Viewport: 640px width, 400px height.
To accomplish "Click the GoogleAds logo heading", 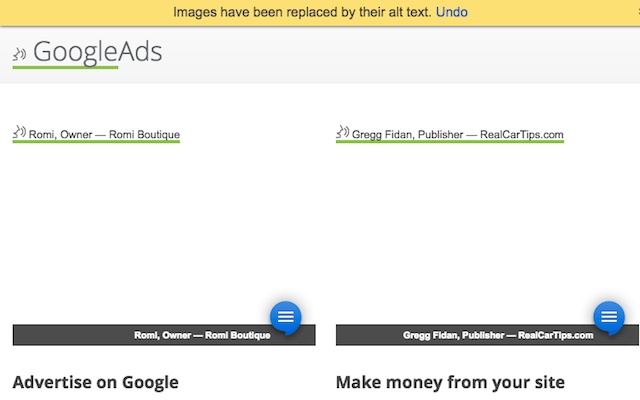I will 98,52.
